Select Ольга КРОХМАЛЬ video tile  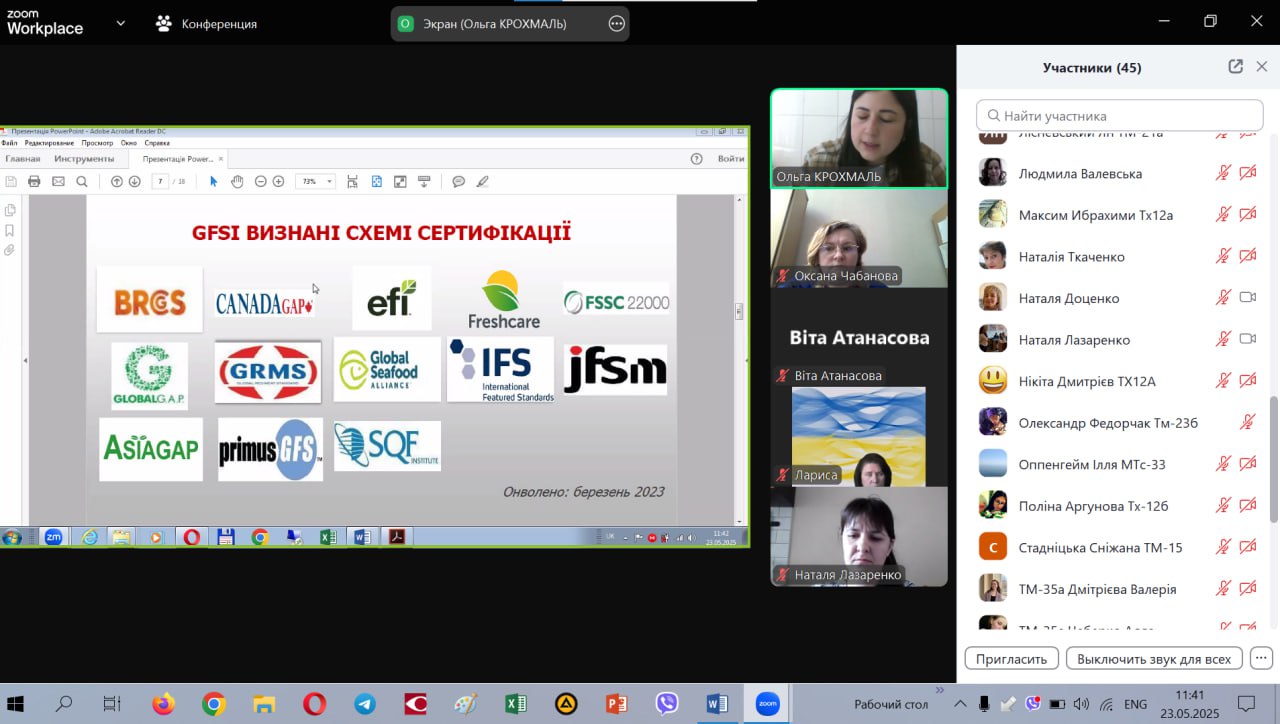pos(859,138)
